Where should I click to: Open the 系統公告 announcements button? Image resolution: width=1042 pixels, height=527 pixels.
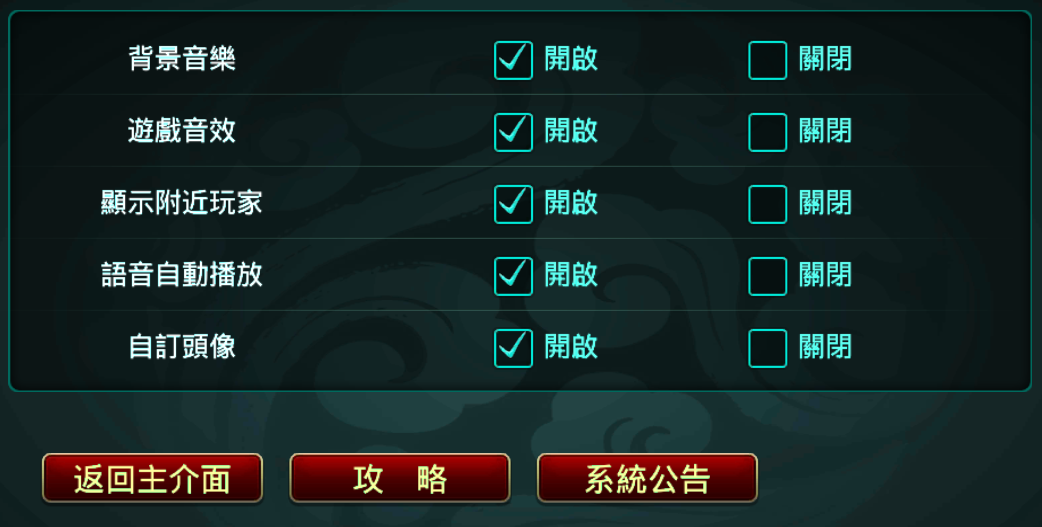tap(647, 479)
